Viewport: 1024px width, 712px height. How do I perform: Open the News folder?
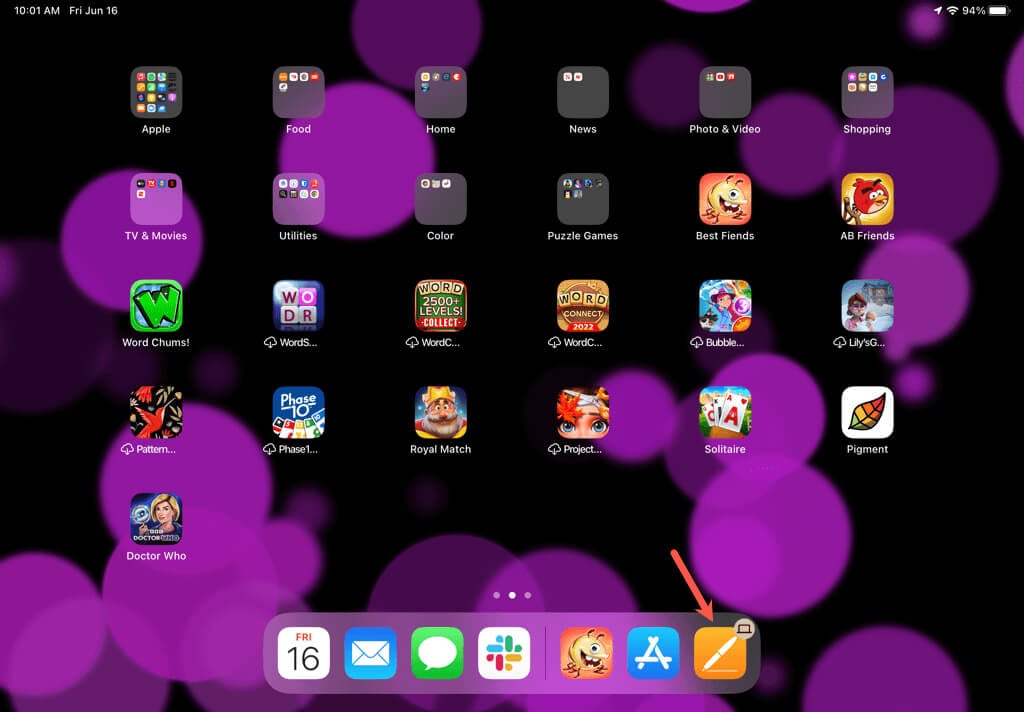click(x=583, y=92)
